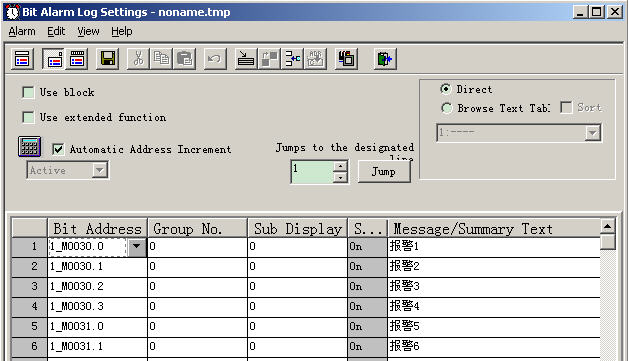Click the Copy icon in toolbar
Viewport: 628px width, 361px height.
pyautogui.click(x=161, y=59)
